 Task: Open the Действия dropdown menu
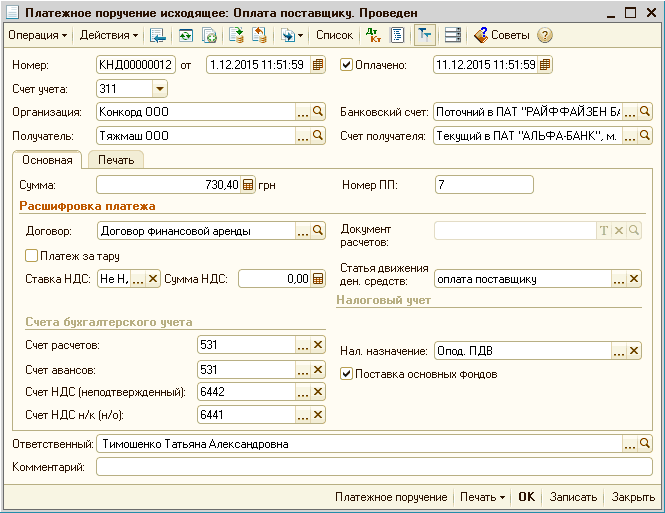click(x=109, y=35)
